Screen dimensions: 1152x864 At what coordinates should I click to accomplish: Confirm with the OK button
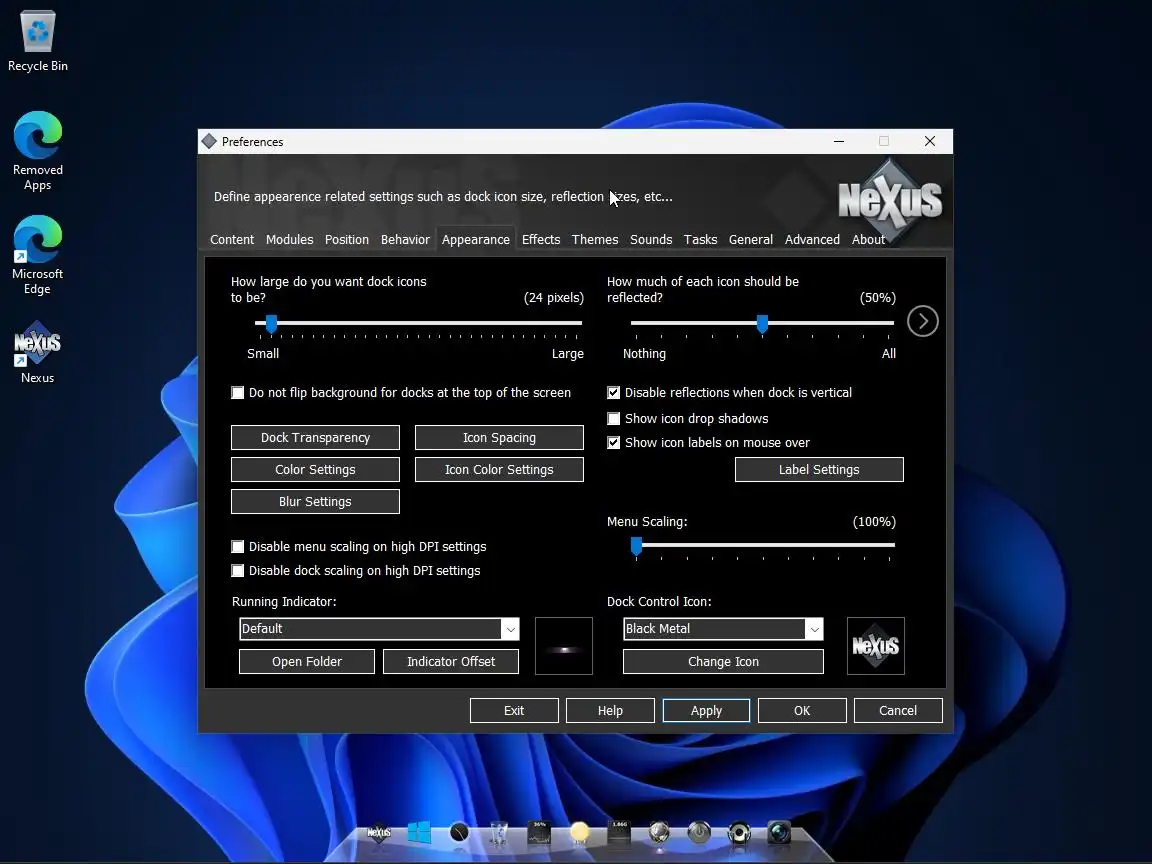coord(802,710)
